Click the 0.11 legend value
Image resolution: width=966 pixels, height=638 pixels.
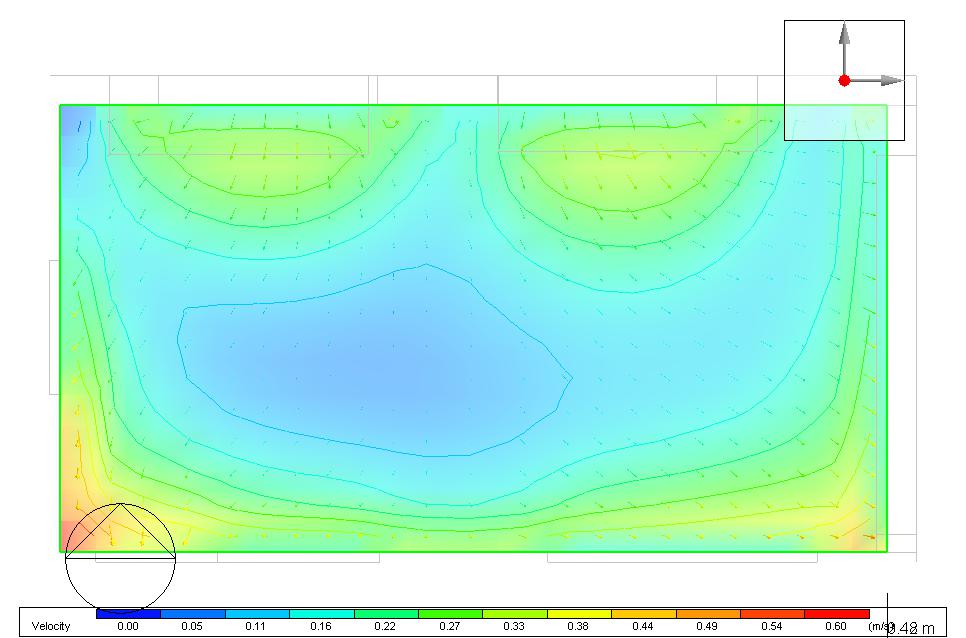255,626
